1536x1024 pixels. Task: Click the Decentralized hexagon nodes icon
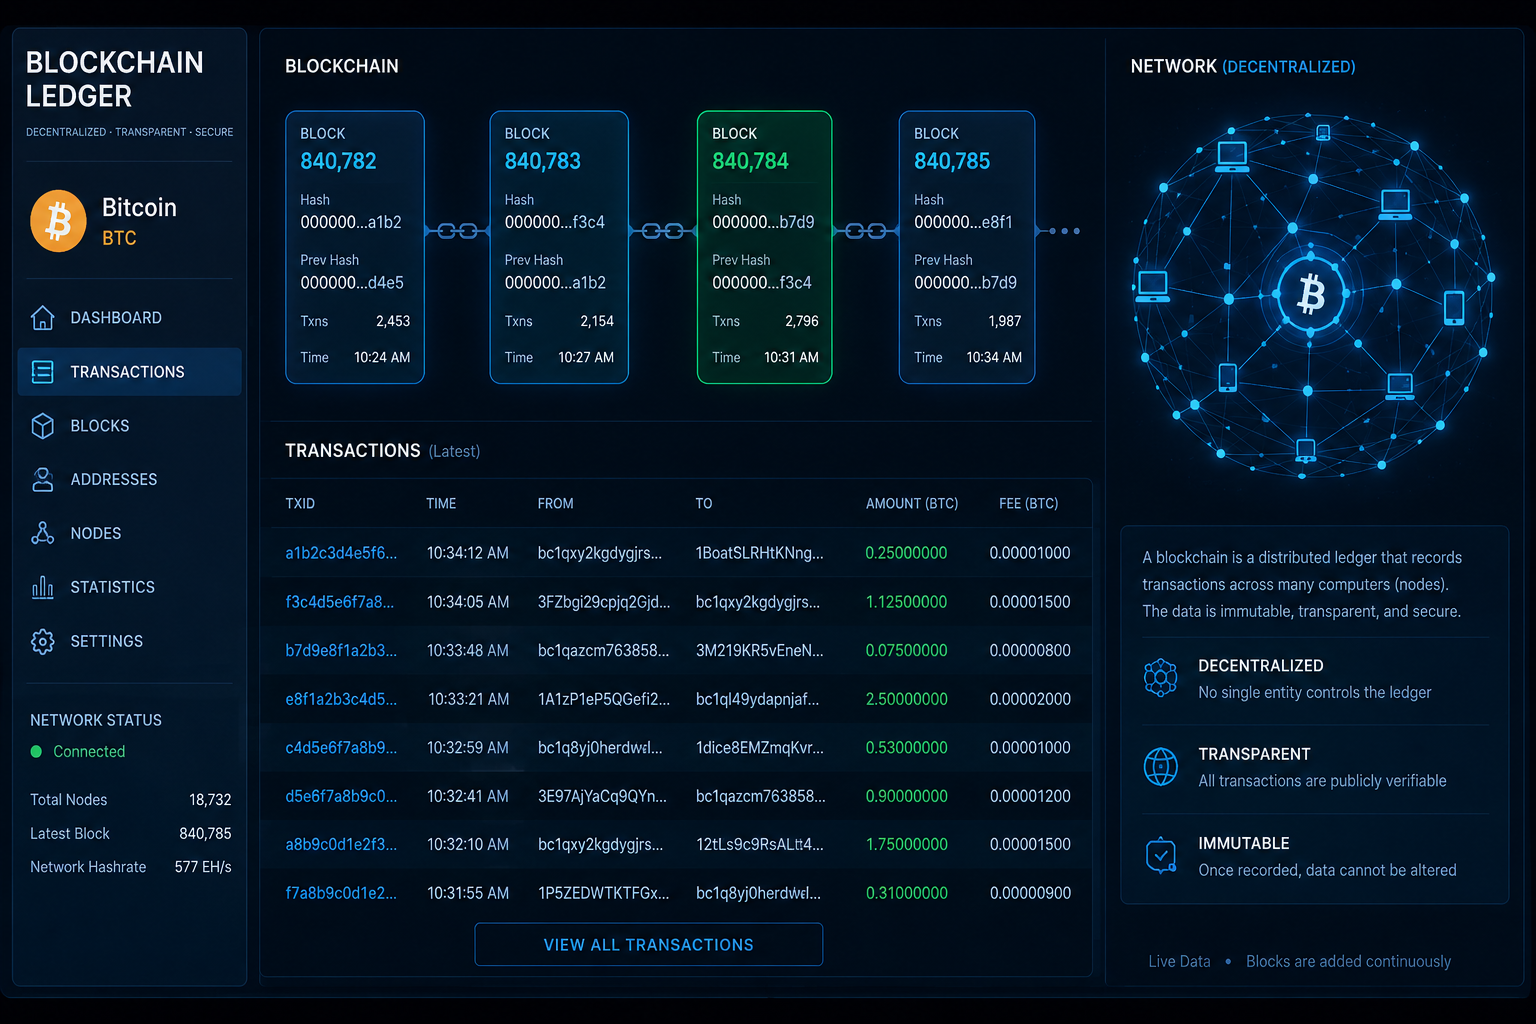[x=1160, y=678]
